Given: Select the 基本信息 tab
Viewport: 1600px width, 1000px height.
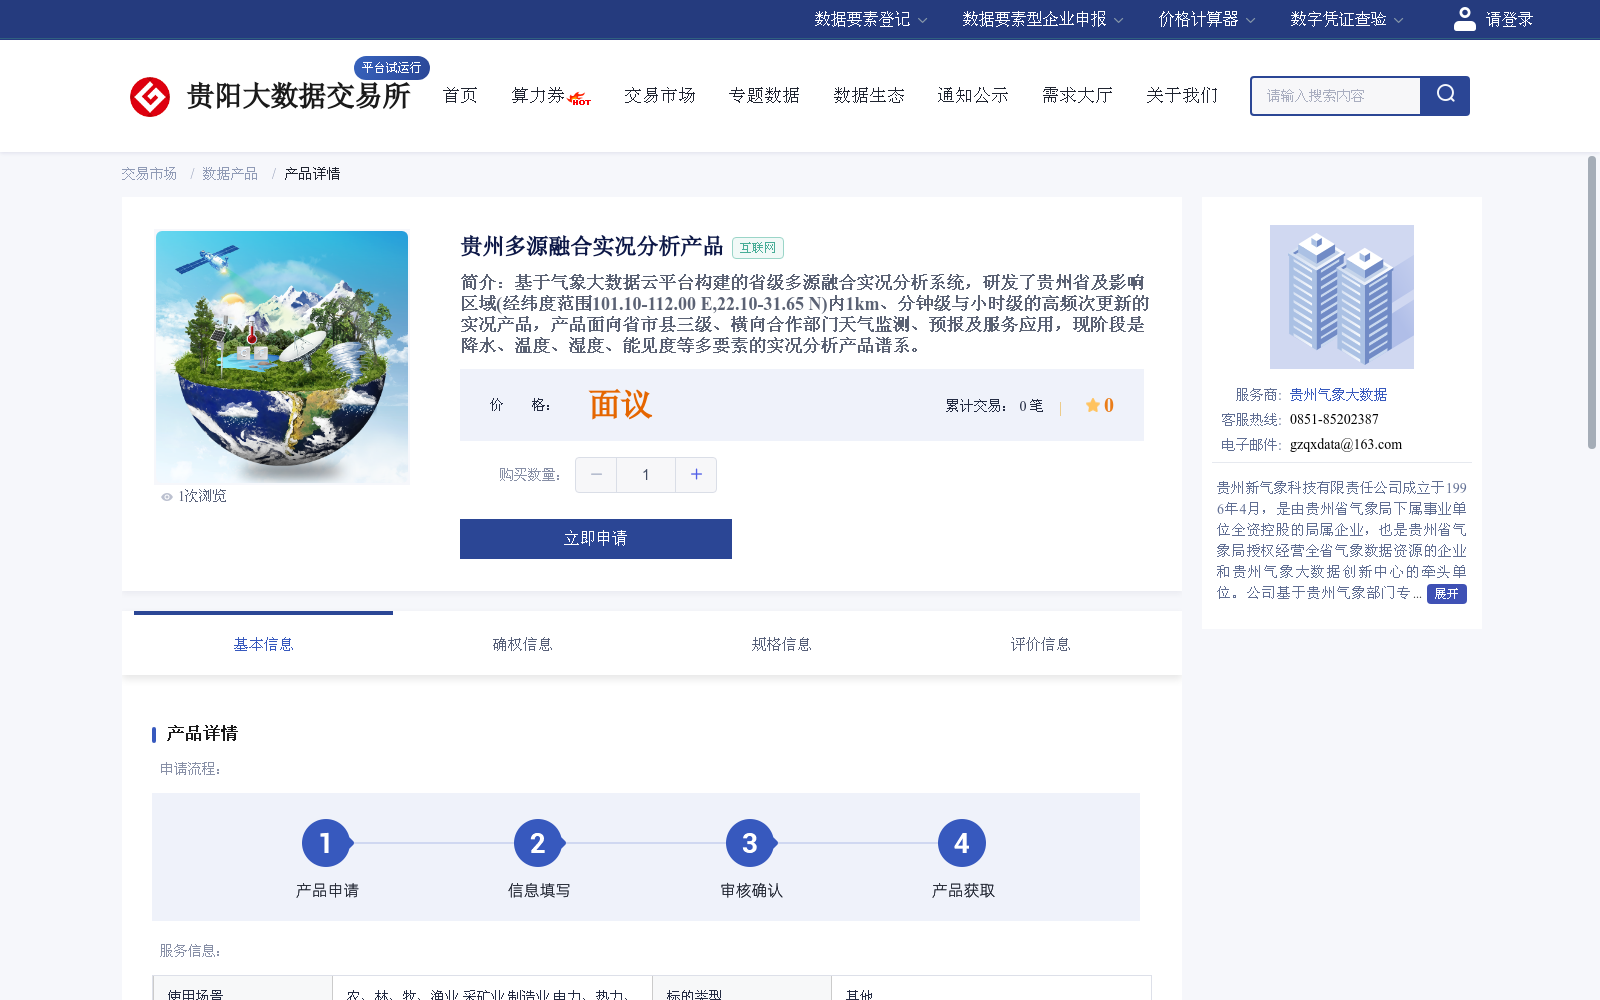Looking at the screenshot, I should [263, 644].
